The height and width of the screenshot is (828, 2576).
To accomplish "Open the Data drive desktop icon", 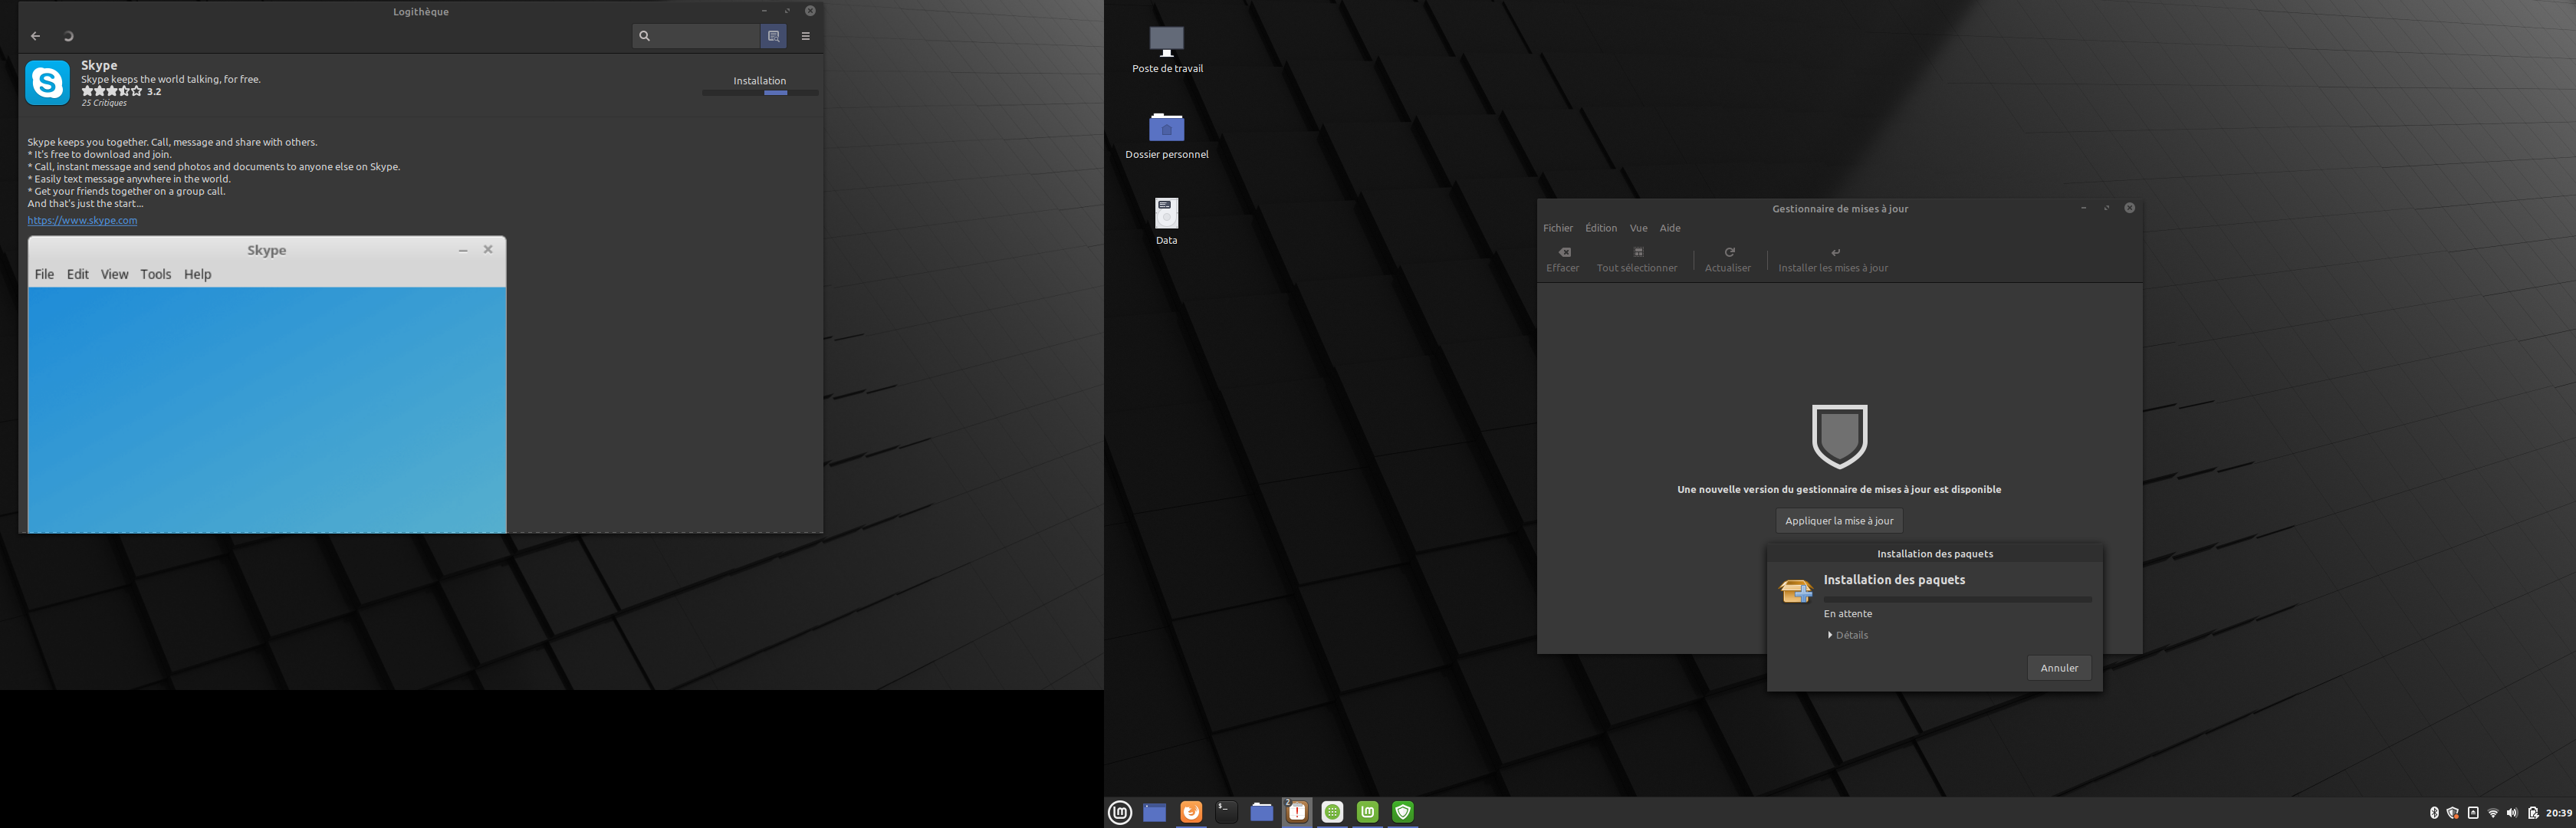I will 1166,221.
